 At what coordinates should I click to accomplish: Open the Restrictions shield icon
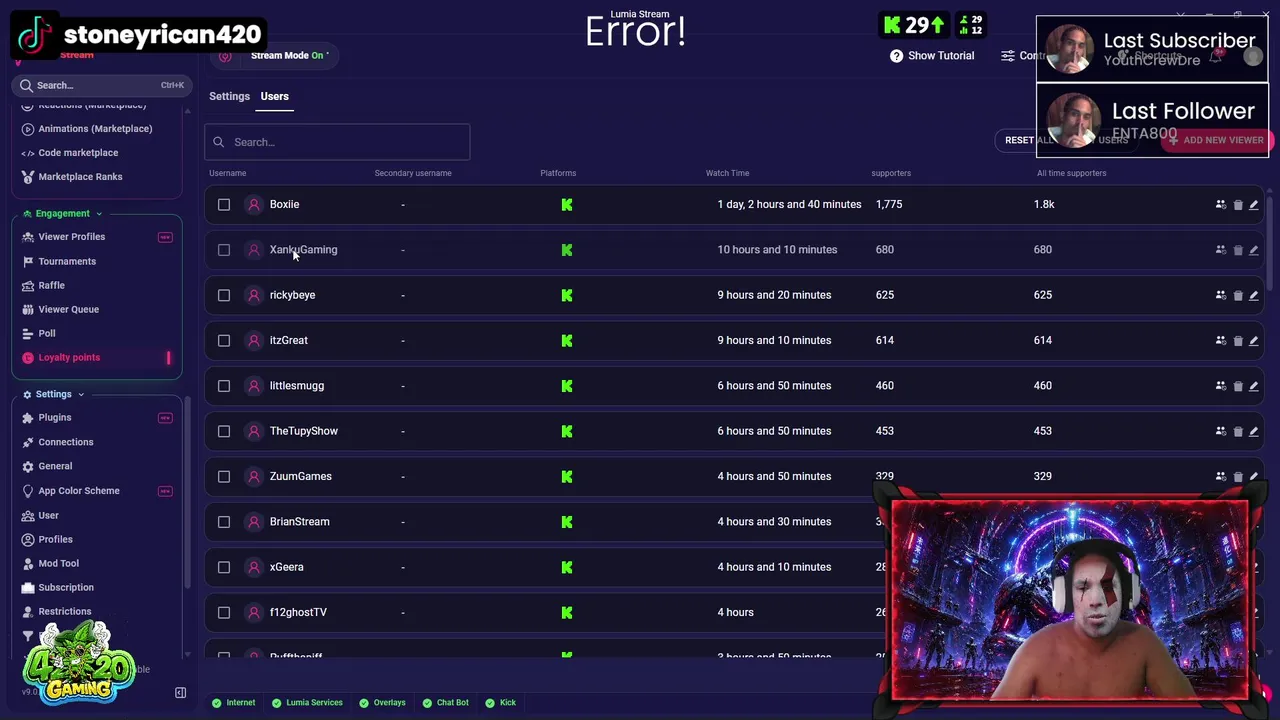[x=28, y=611]
